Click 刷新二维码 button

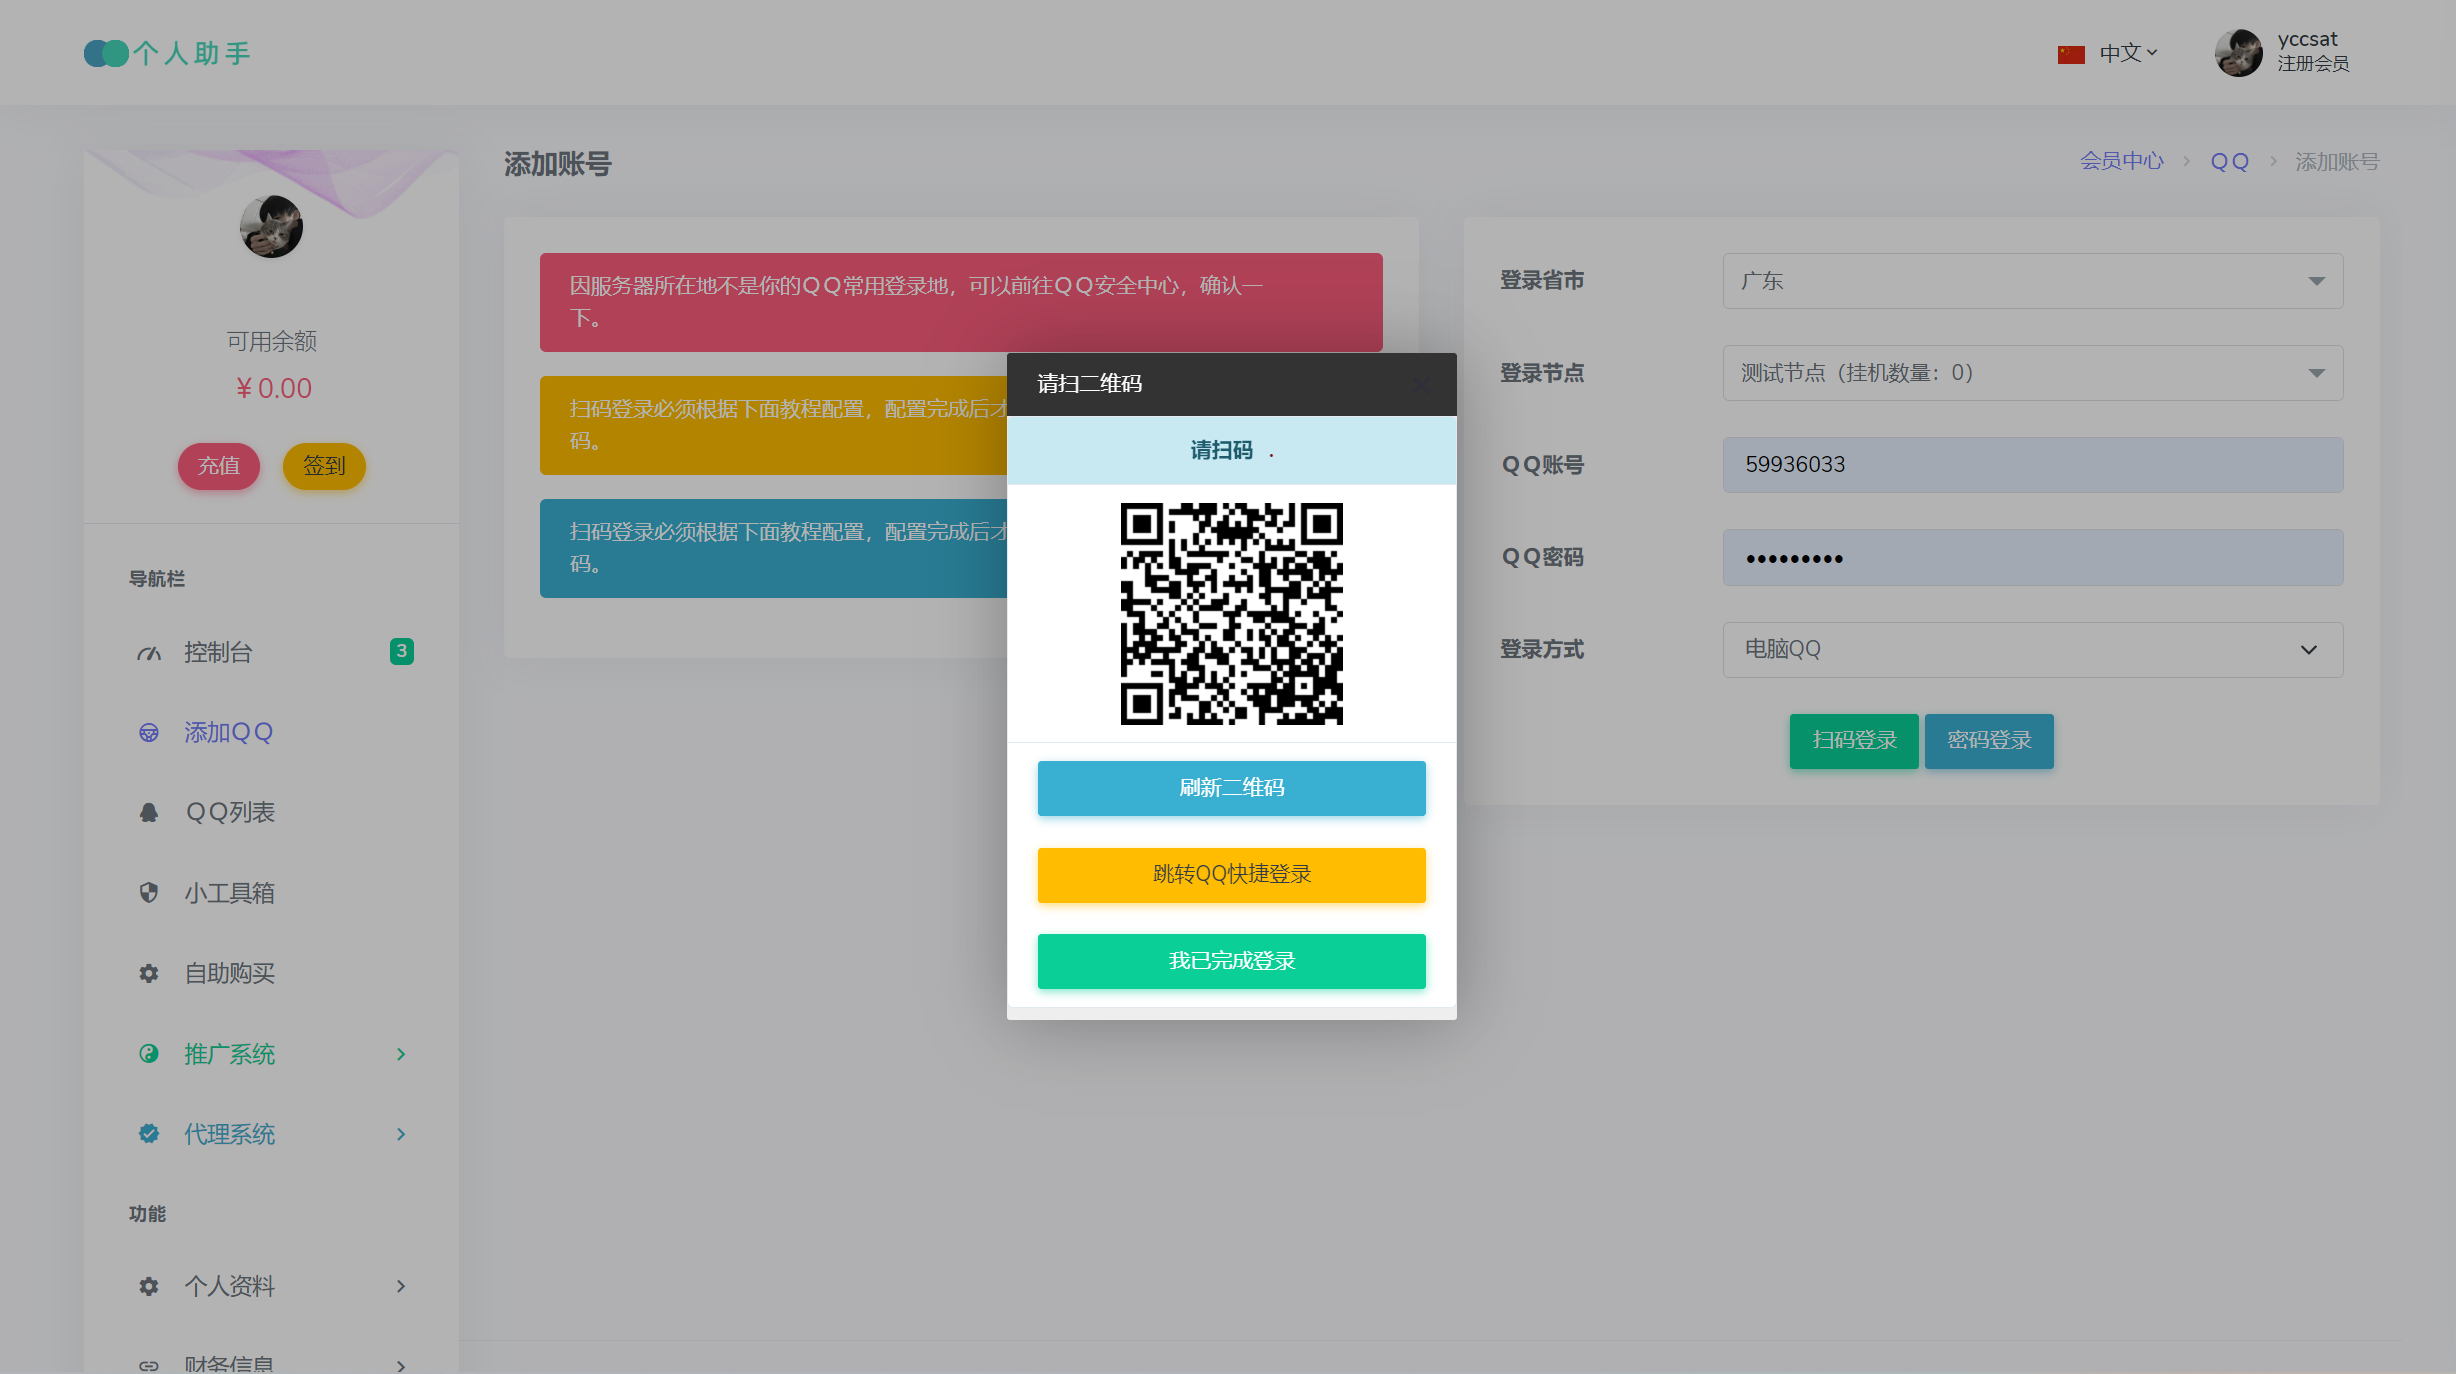pyautogui.click(x=1231, y=788)
